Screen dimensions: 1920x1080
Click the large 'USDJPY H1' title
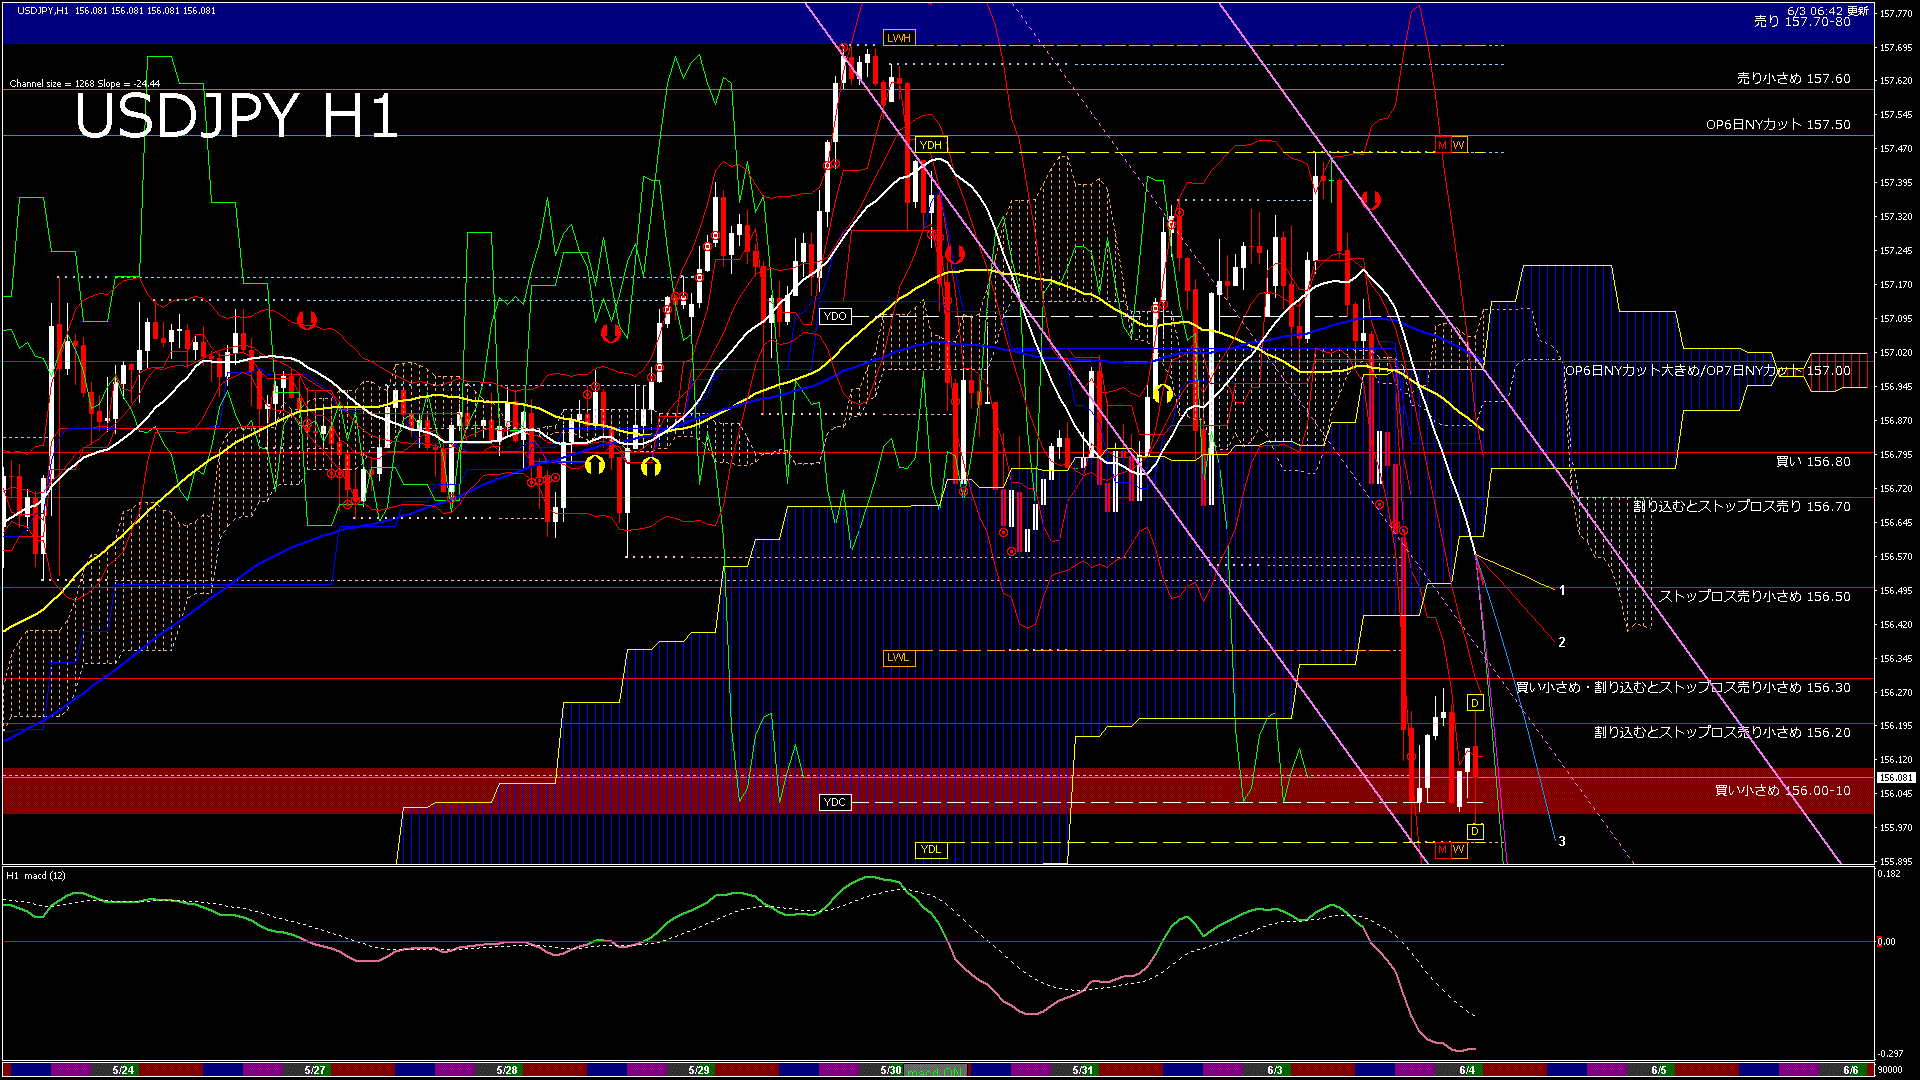237,115
